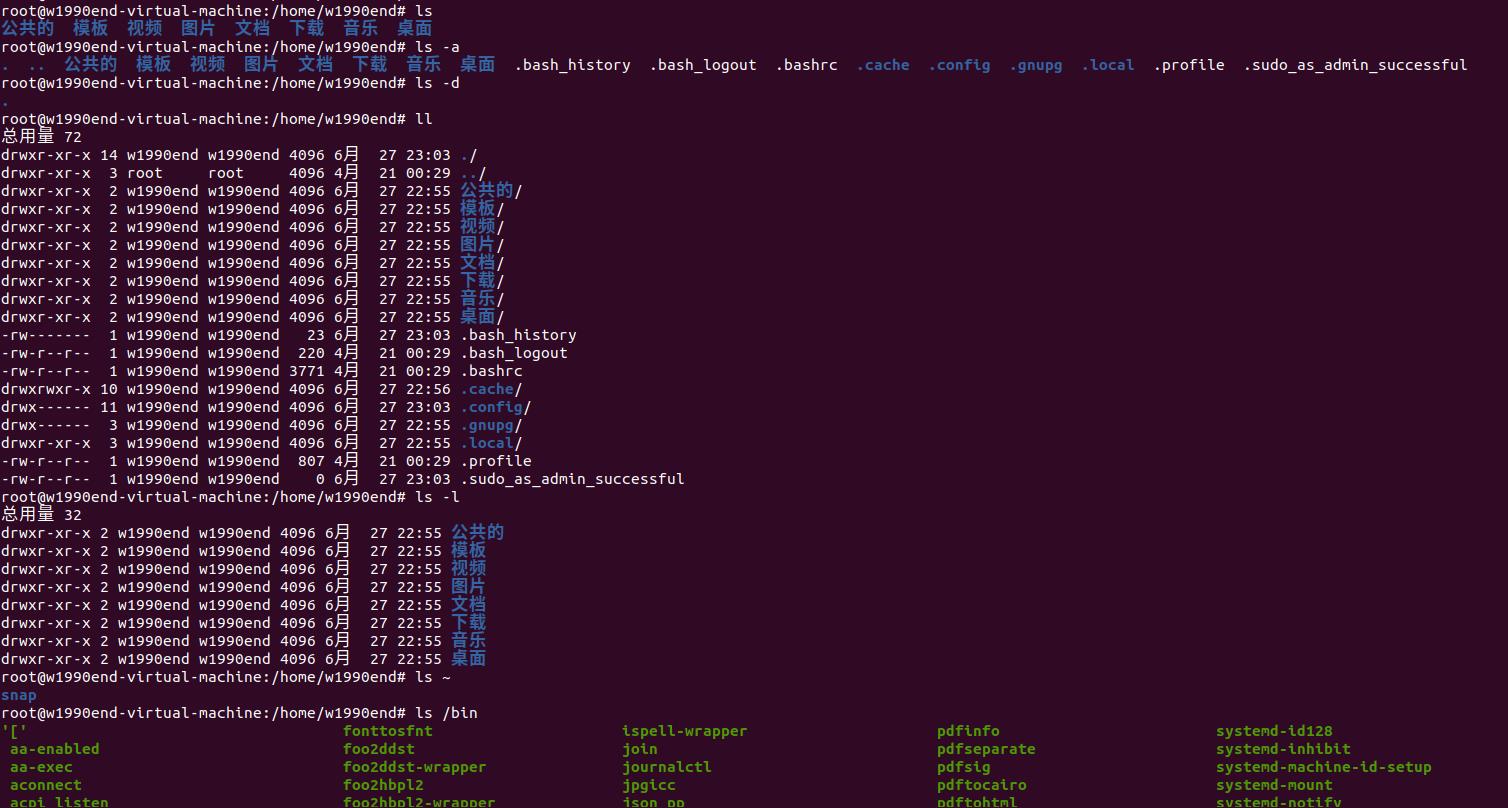Select .bash_history in the 'ls -a' output row
The width and height of the screenshot is (1508, 808).
click(573, 65)
